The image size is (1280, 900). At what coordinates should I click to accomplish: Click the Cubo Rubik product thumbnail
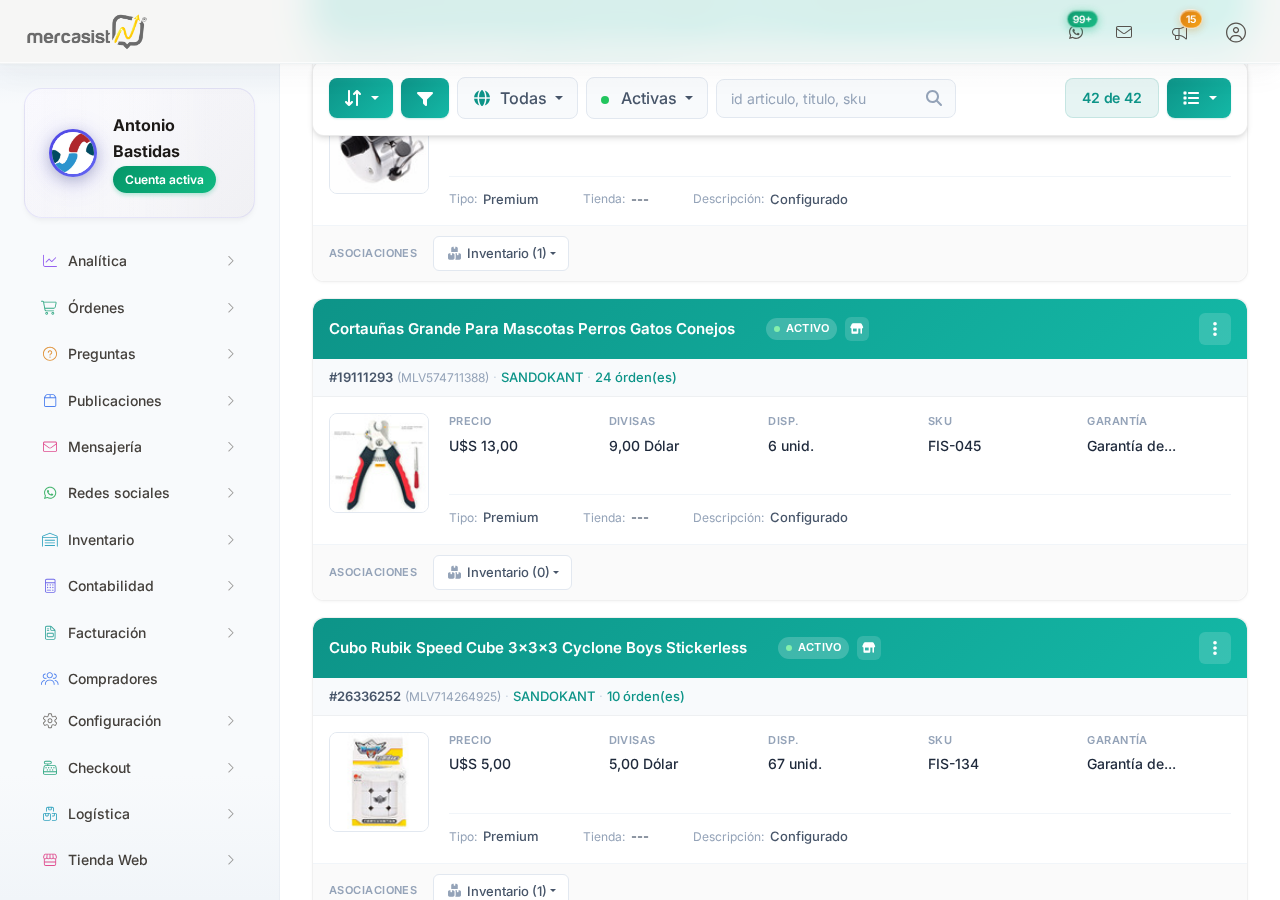click(379, 782)
